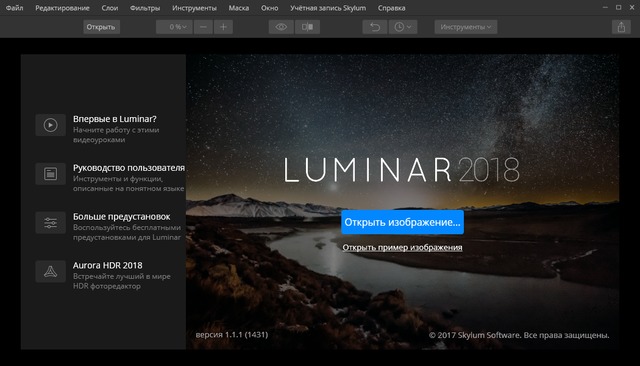
Task: Click the версия 1.1.1 (1431) text
Action: coord(232,335)
